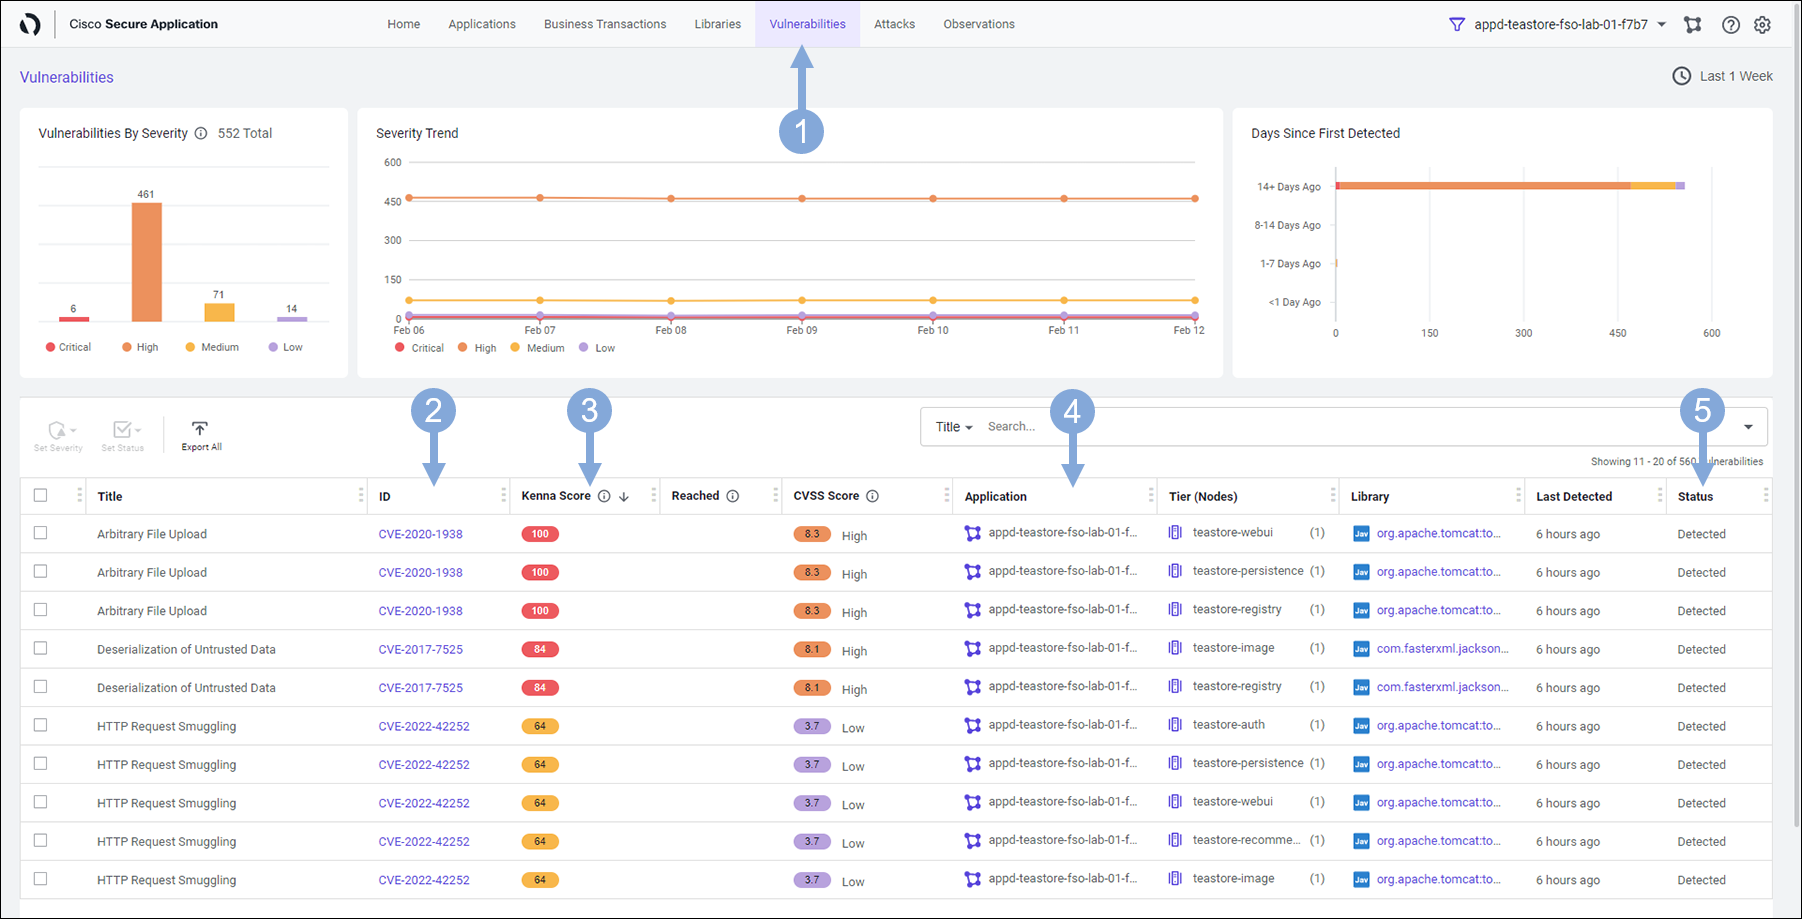Switch to the Attacks tab

(894, 24)
